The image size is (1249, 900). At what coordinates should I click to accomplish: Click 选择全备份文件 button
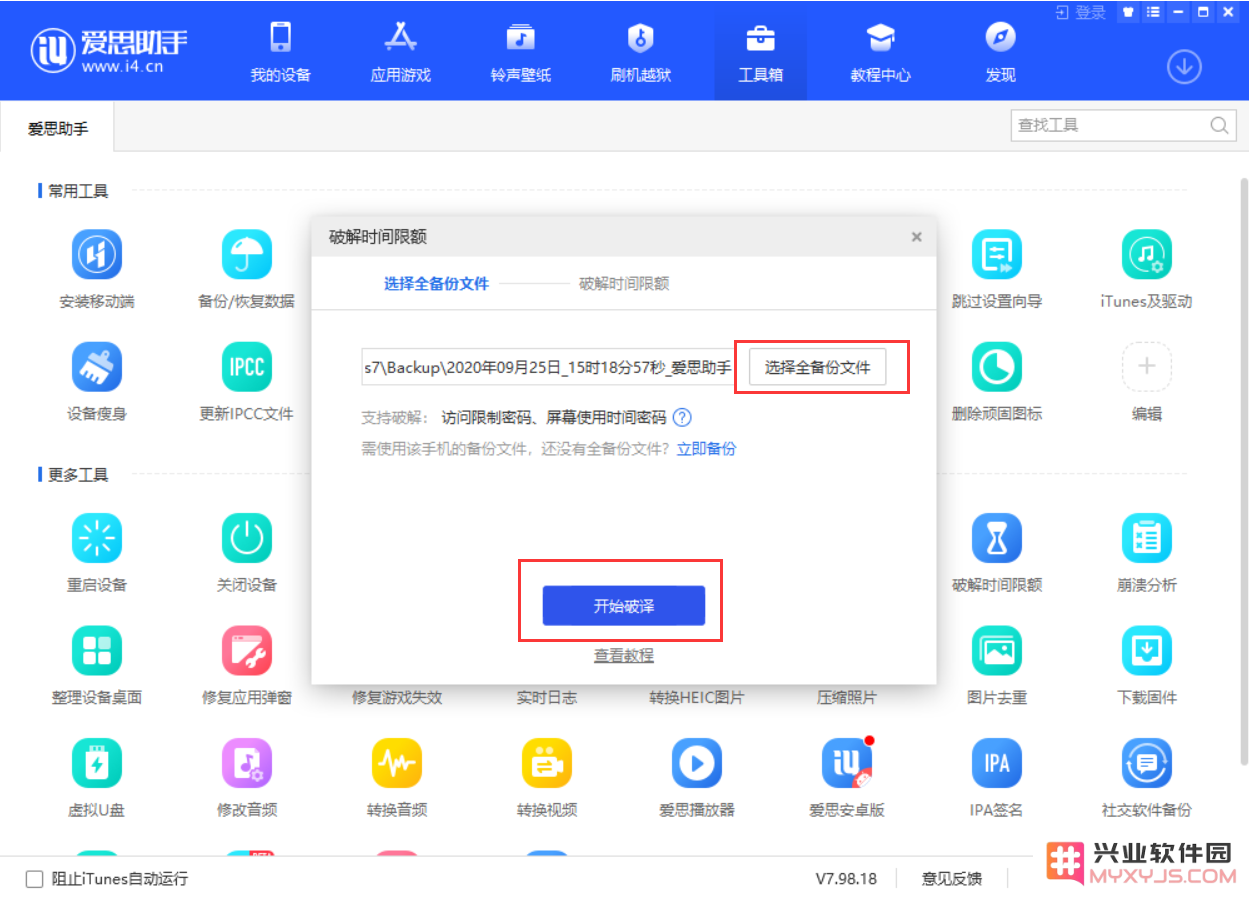pos(817,367)
